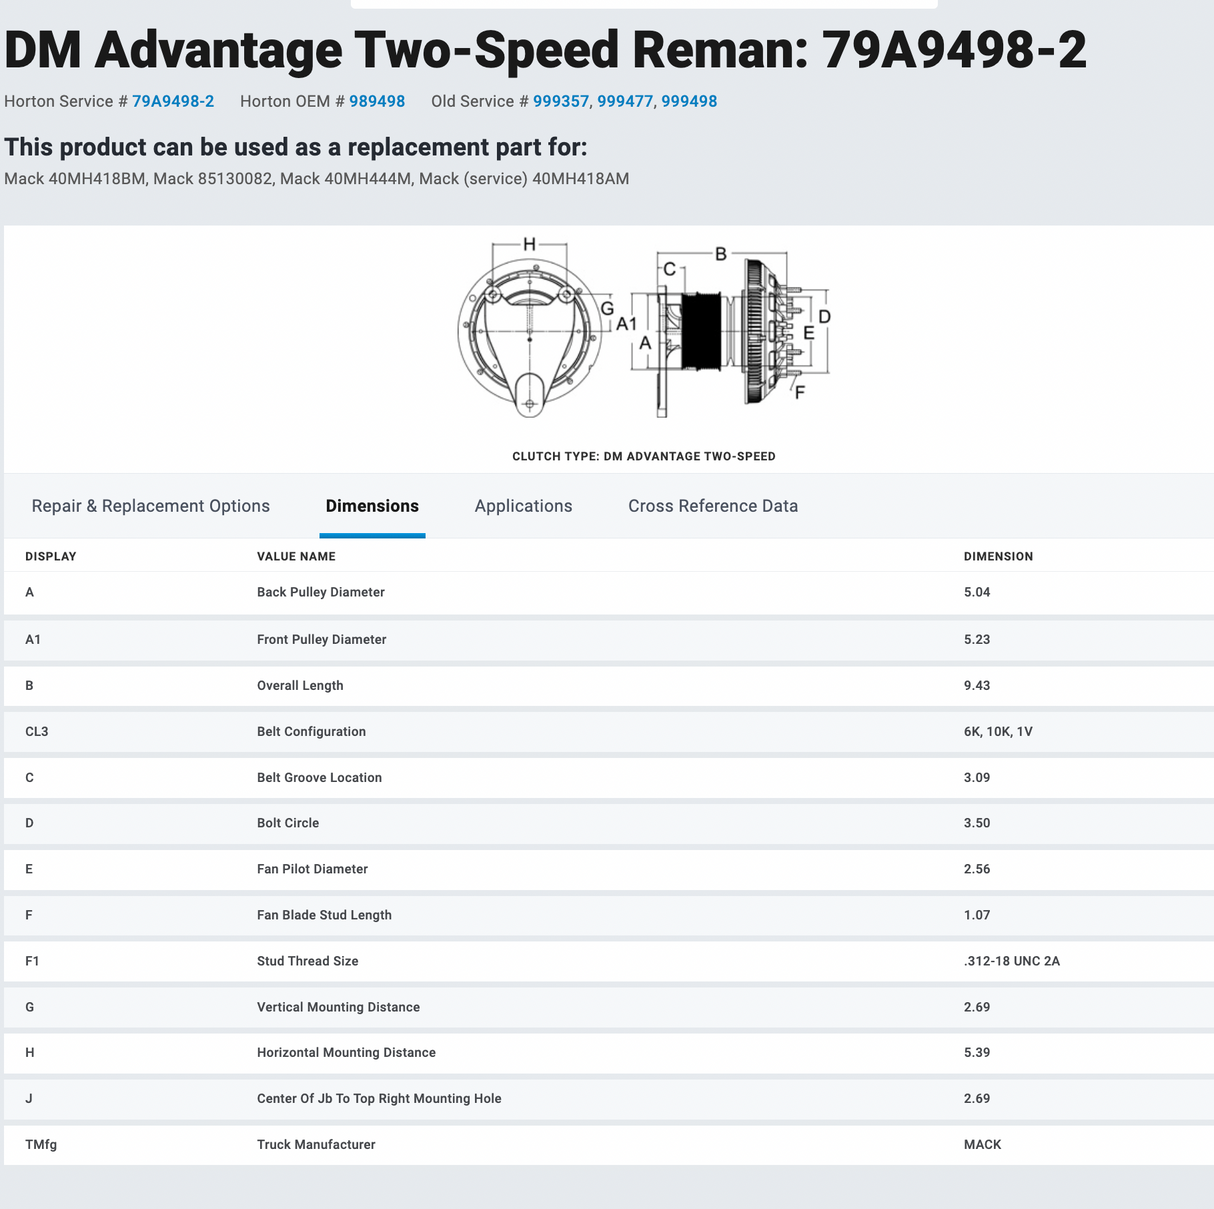The width and height of the screenshot is (1214, 1209).
Task: Switch to the Applications tab
Action: (523, 506)
